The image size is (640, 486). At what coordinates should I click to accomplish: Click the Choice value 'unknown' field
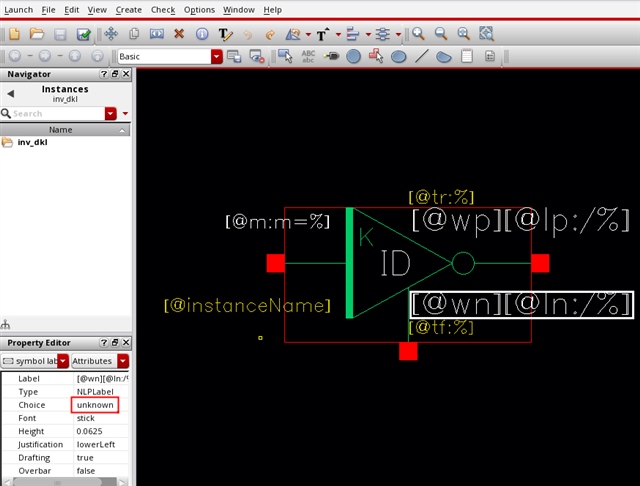click(x=95, y=405)
